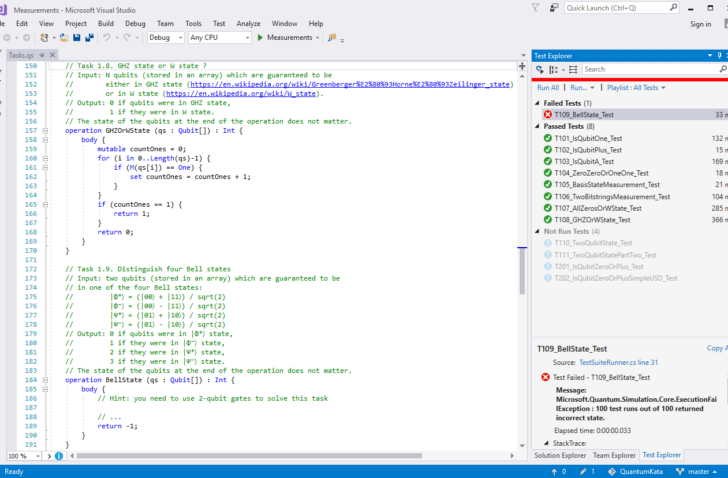The image size is (728, 478).
Task: Expand the StackTrace section
Action: point(546,443)
